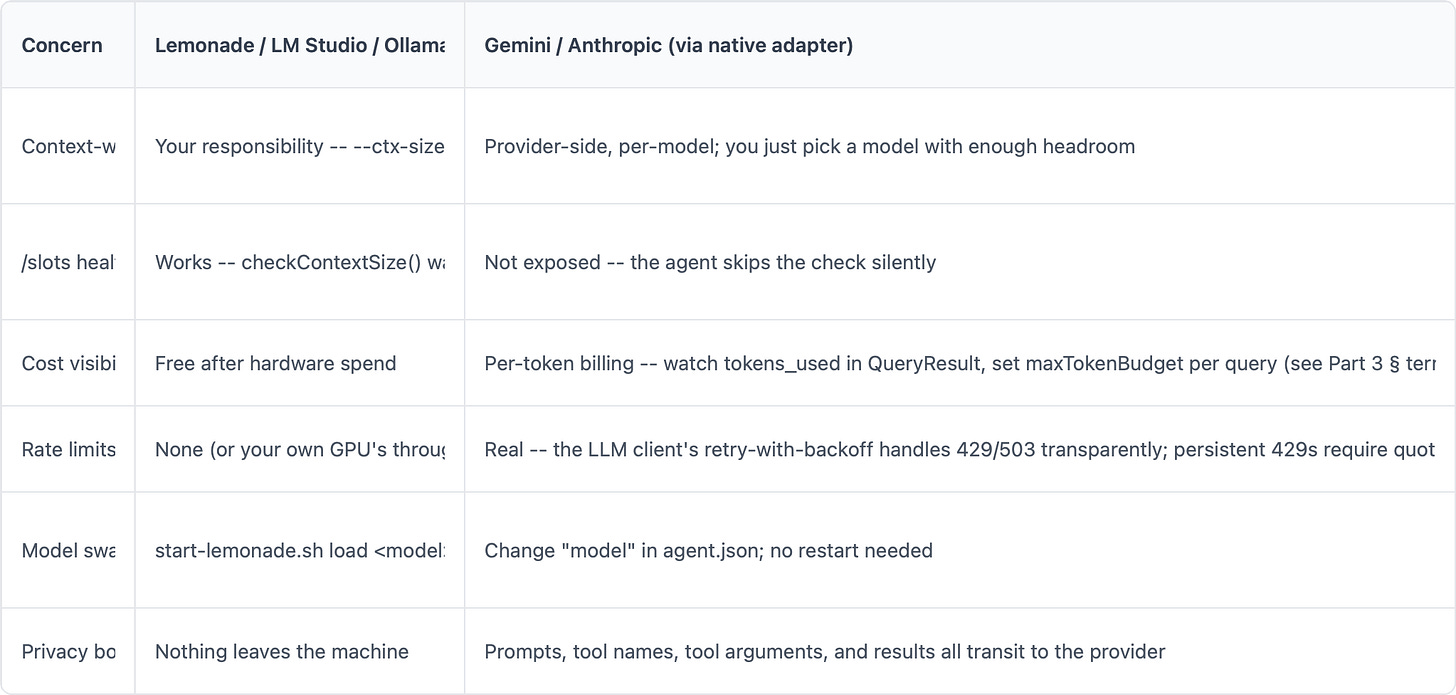This screenshot has height=695, width=1456.
Task: Select the Prompts, tool names transit cell
Action: coord(960,651)
